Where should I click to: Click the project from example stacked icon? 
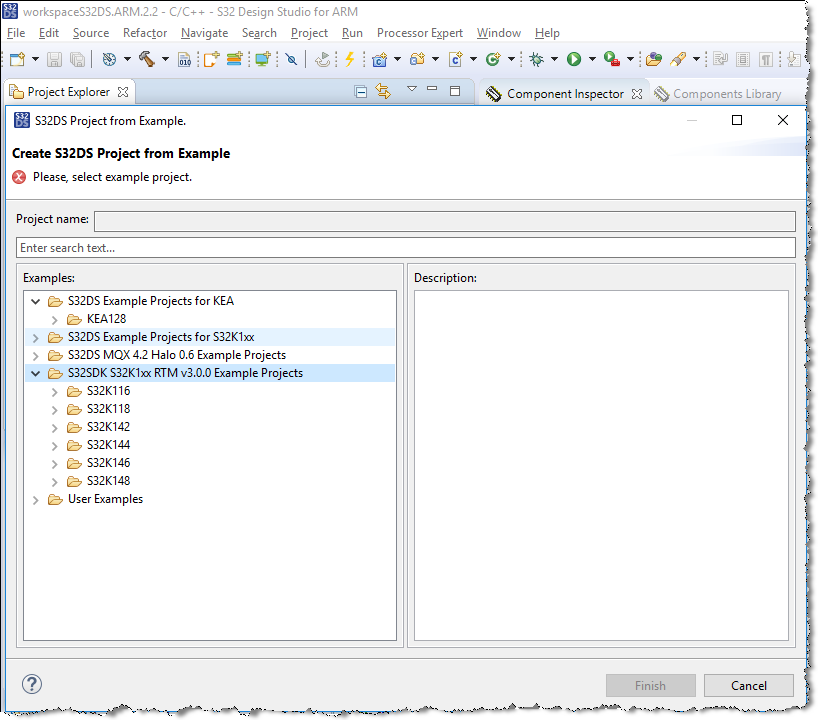click(235, 59)
